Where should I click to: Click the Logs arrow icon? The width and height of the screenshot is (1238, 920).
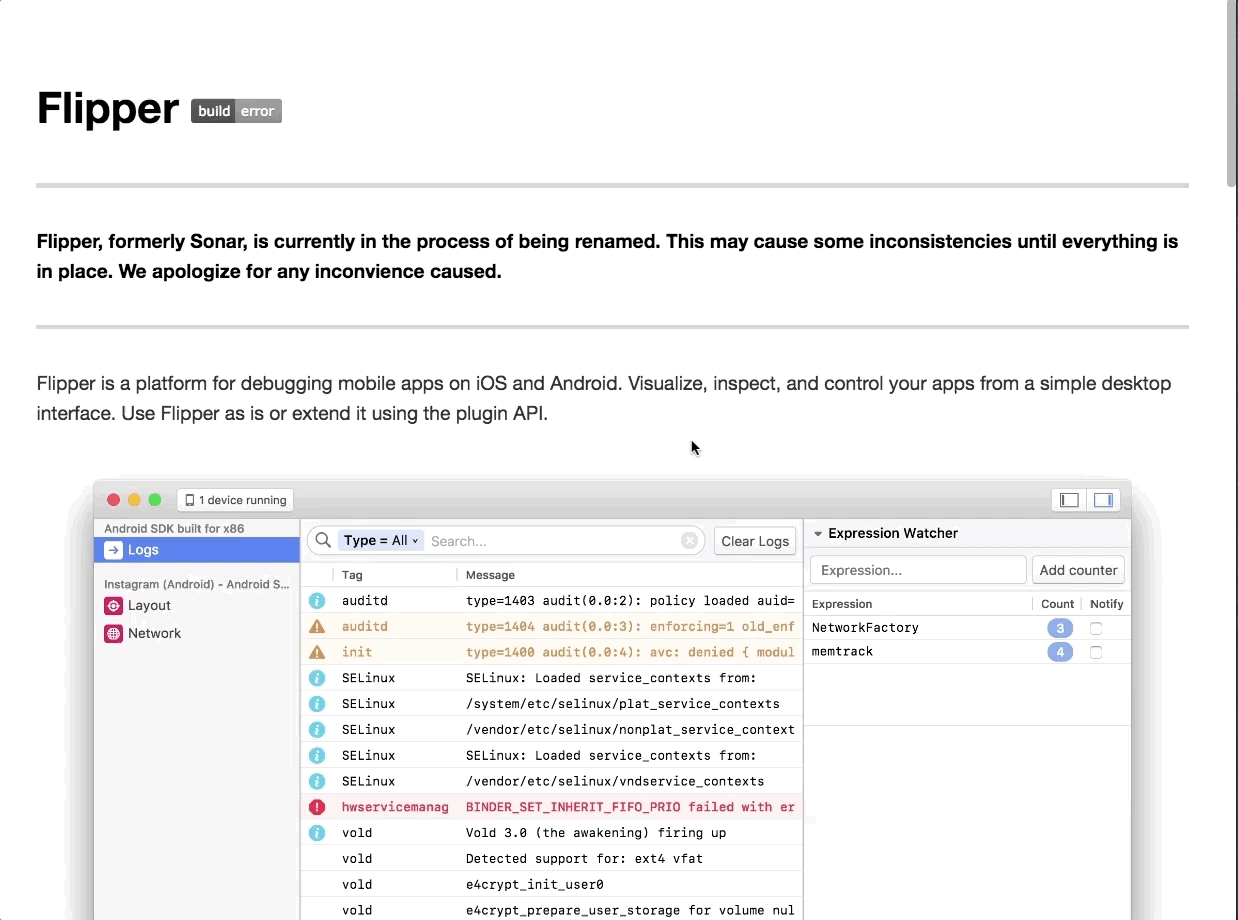pyautogui.click(x=114, y=550)
